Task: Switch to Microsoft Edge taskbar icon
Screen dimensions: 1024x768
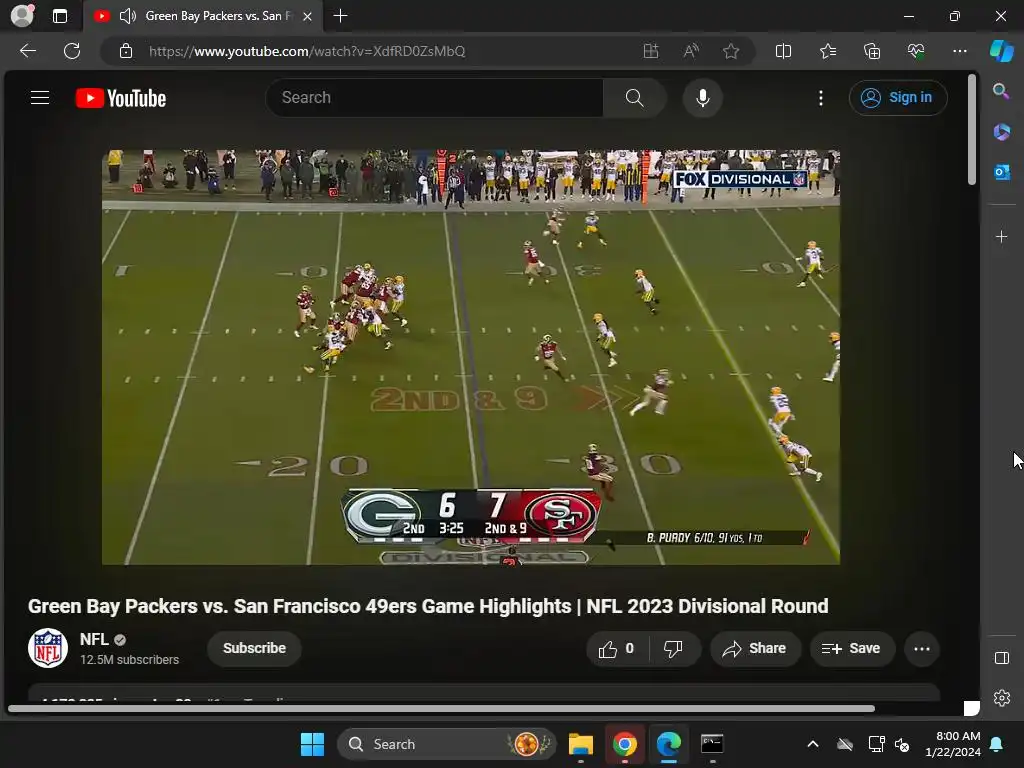Action: click(668, 744)
